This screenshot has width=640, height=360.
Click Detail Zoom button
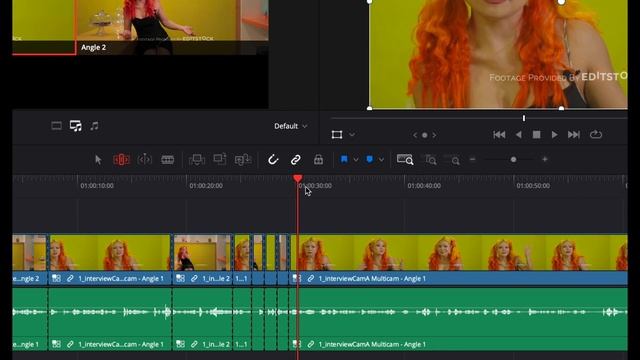(430, 160)
